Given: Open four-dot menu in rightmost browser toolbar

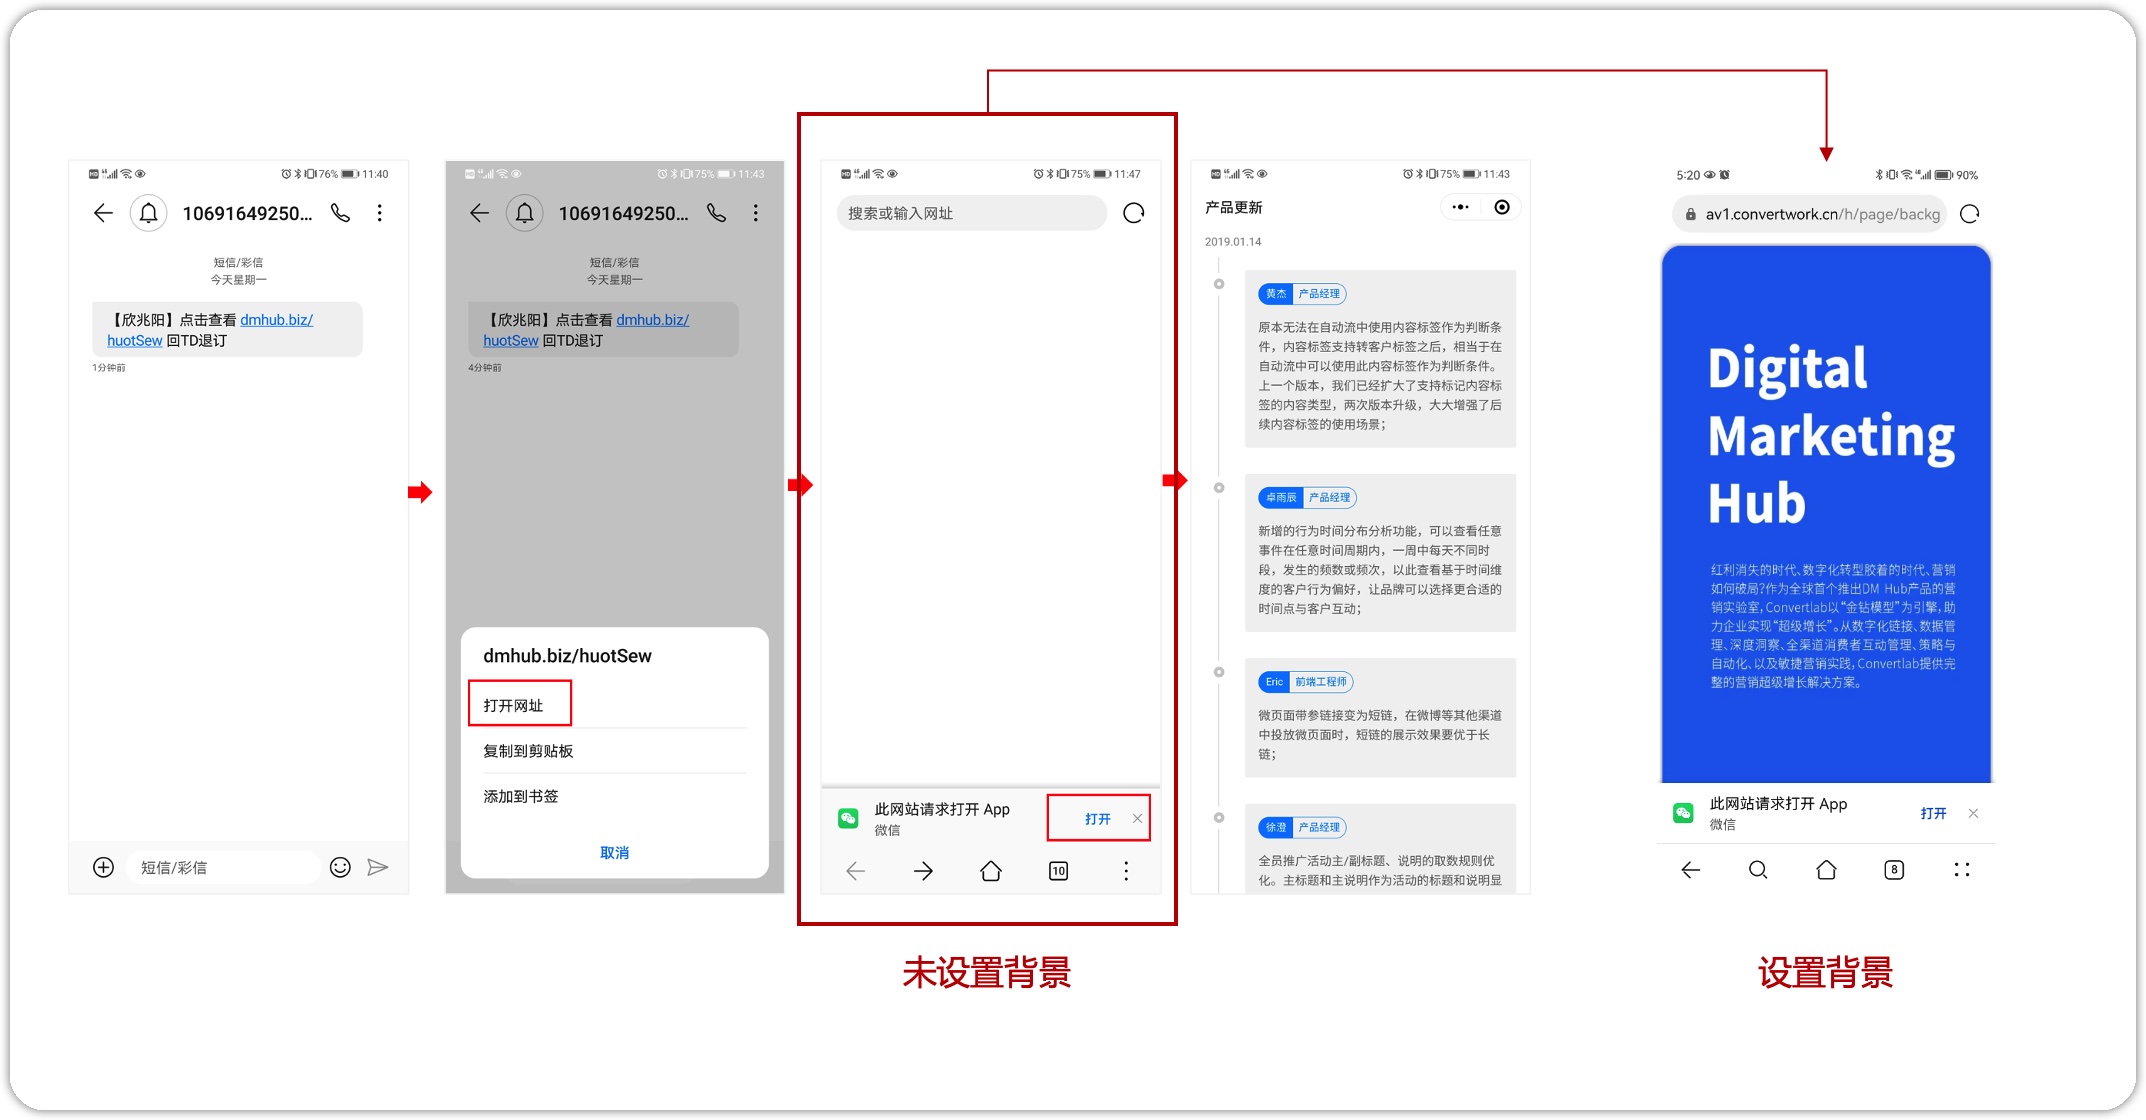Looking at the screenshot, I should [x=1962, y=870].
